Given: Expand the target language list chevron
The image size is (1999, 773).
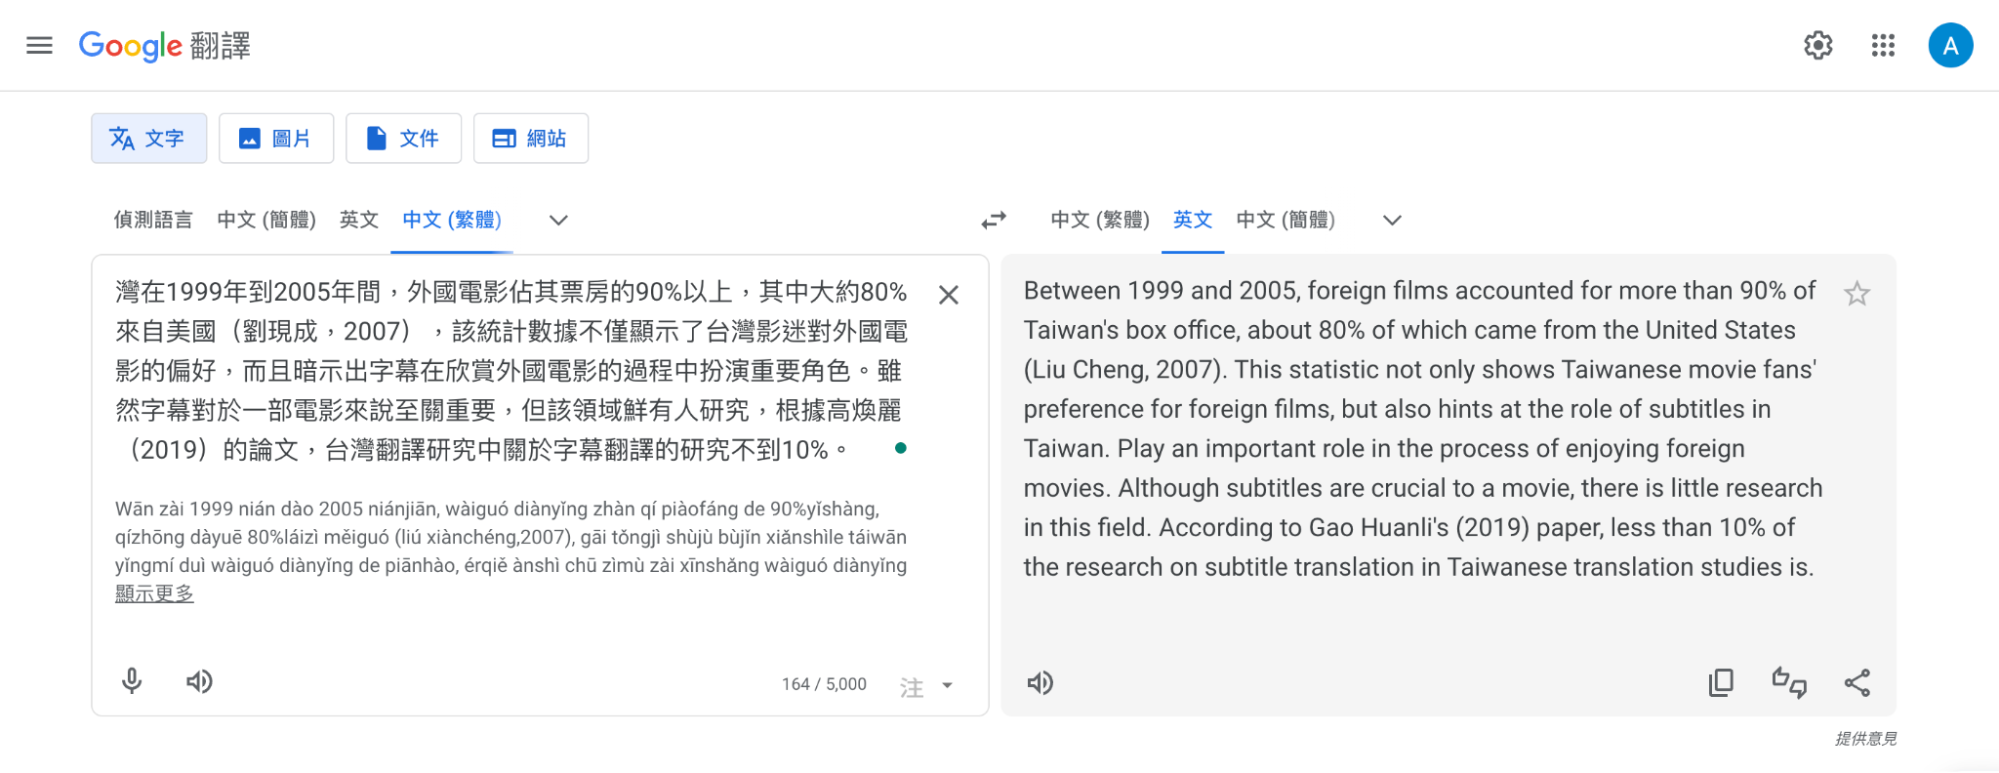Looking at the screenshot, I should (x=1392, y=220).
